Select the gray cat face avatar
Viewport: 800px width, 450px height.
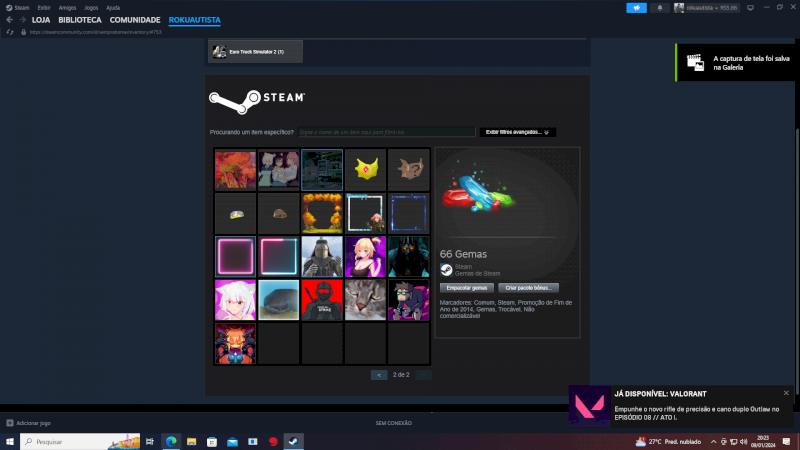click(x=365, y=300)
